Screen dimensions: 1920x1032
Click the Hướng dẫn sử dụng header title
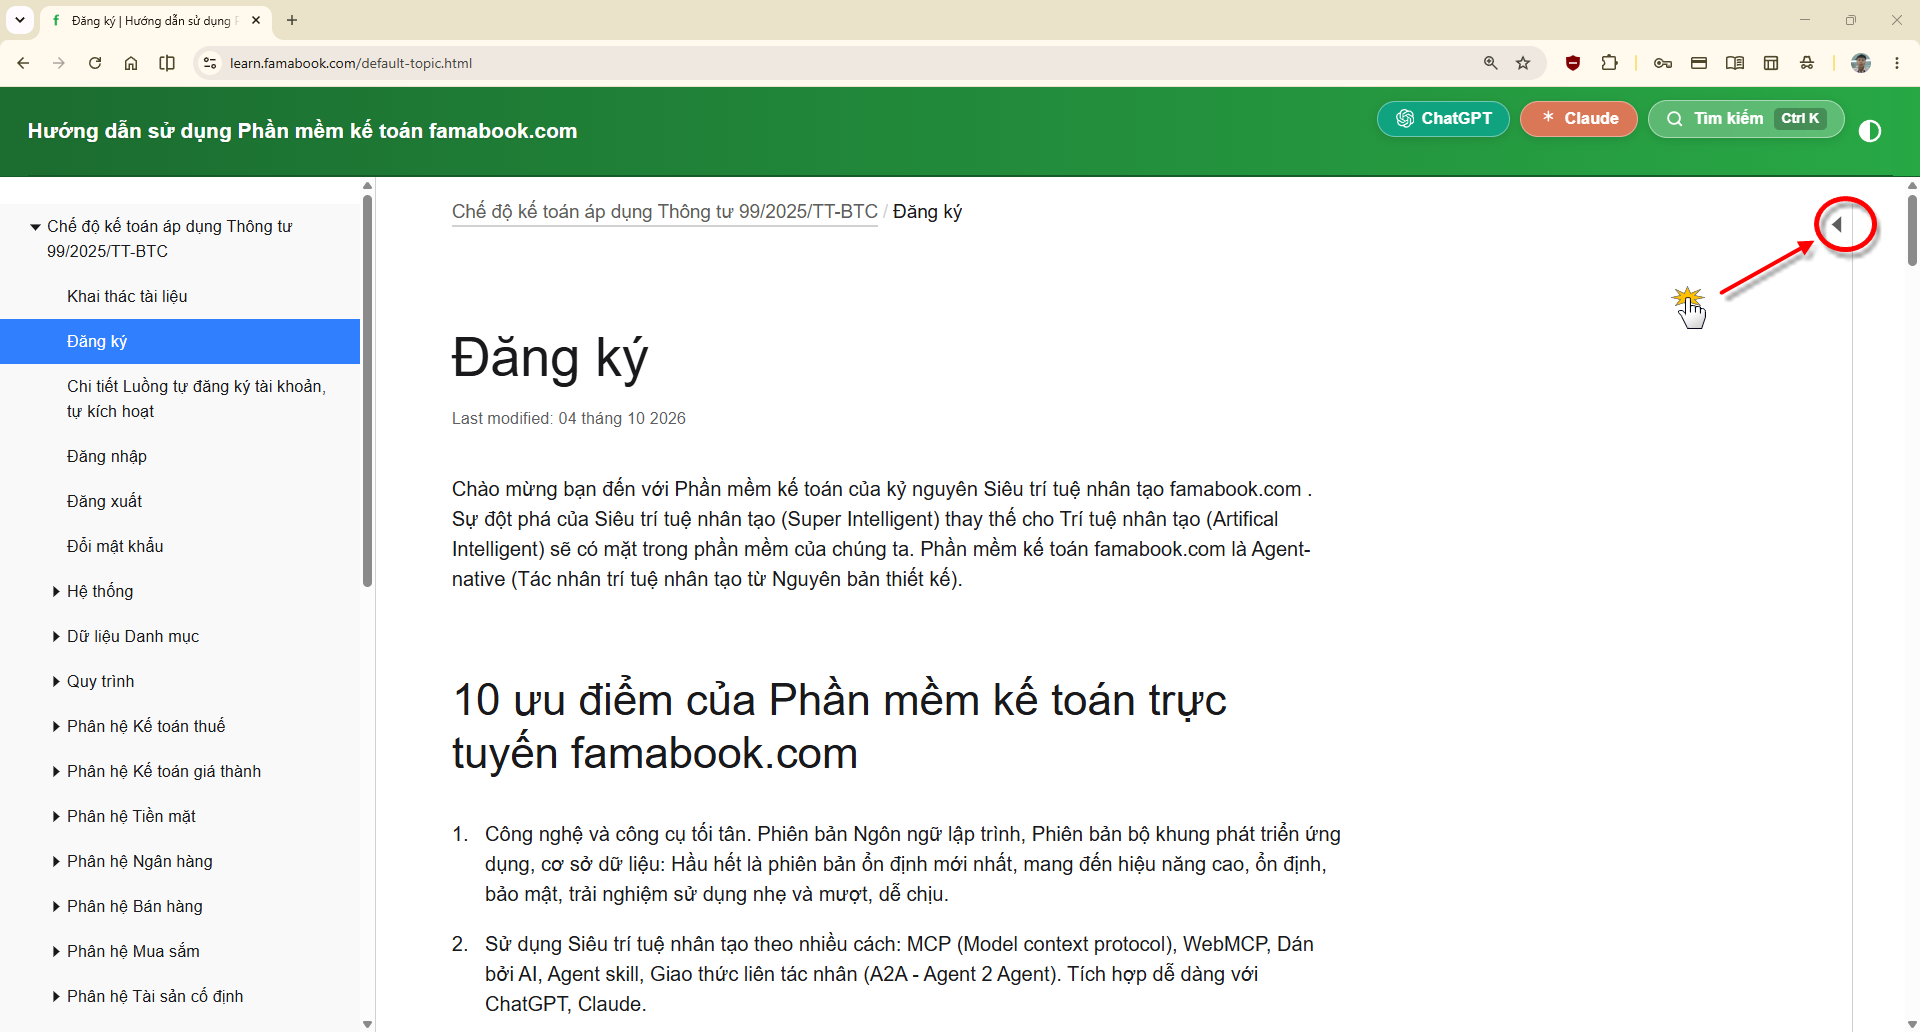302,131
